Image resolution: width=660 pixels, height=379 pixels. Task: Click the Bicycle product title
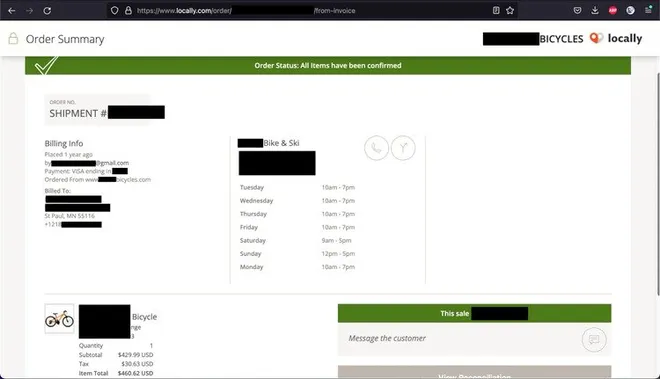(144, 317)
